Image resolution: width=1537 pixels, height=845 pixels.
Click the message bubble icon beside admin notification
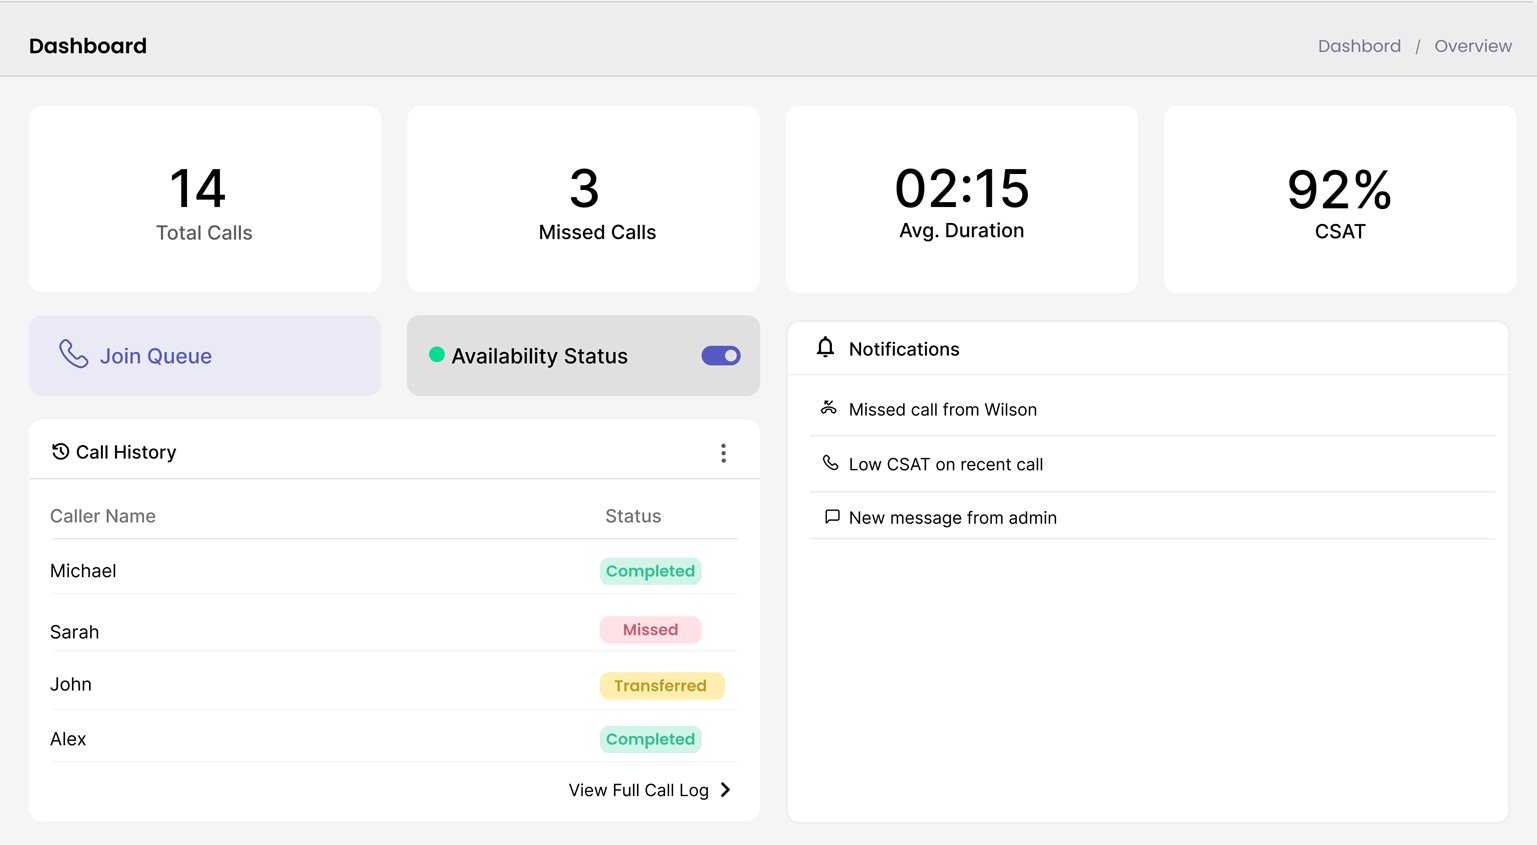831,517
